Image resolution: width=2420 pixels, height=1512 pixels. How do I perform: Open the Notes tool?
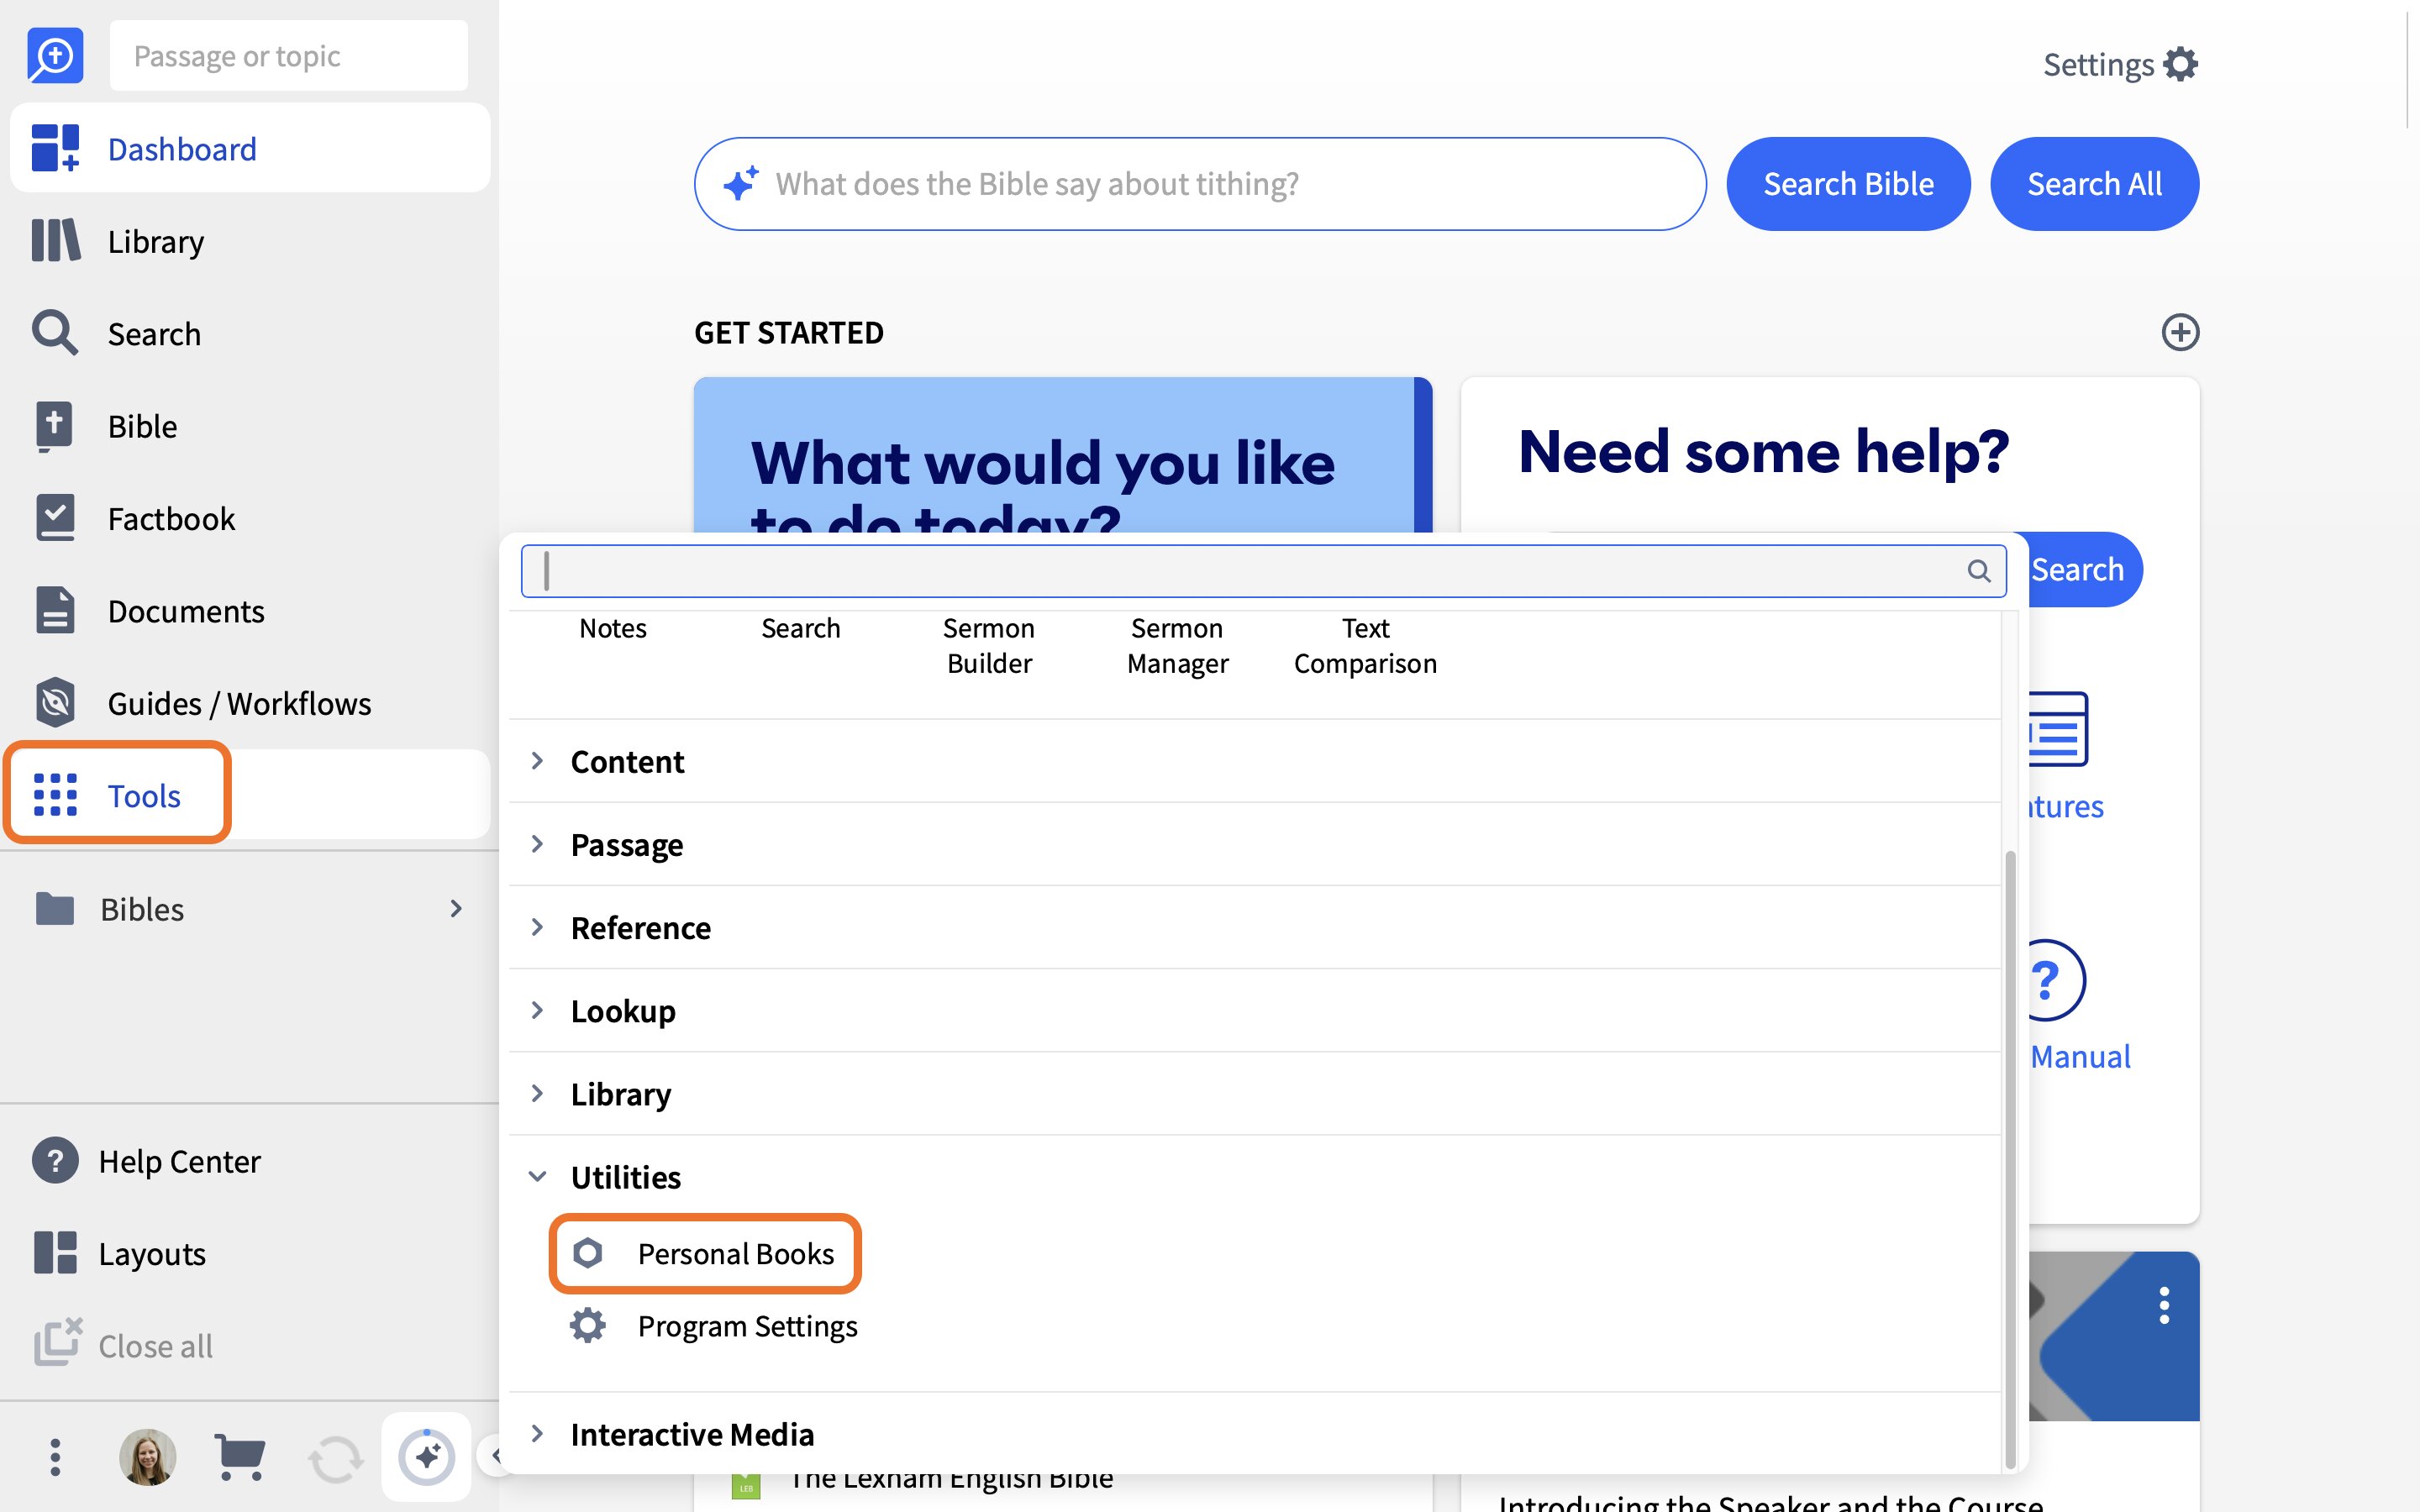pyautogui.click(x=612, y=628)
